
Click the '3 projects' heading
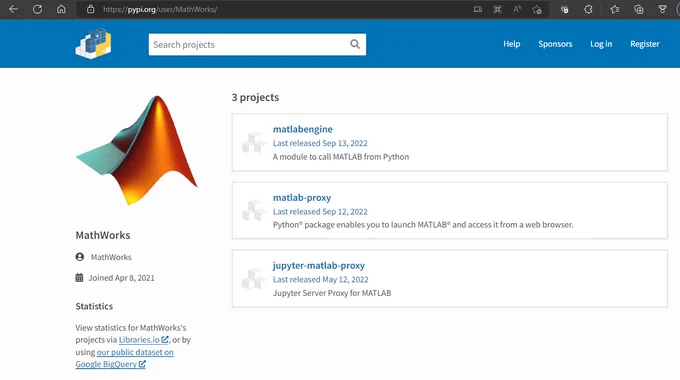[x=255, y=97]
